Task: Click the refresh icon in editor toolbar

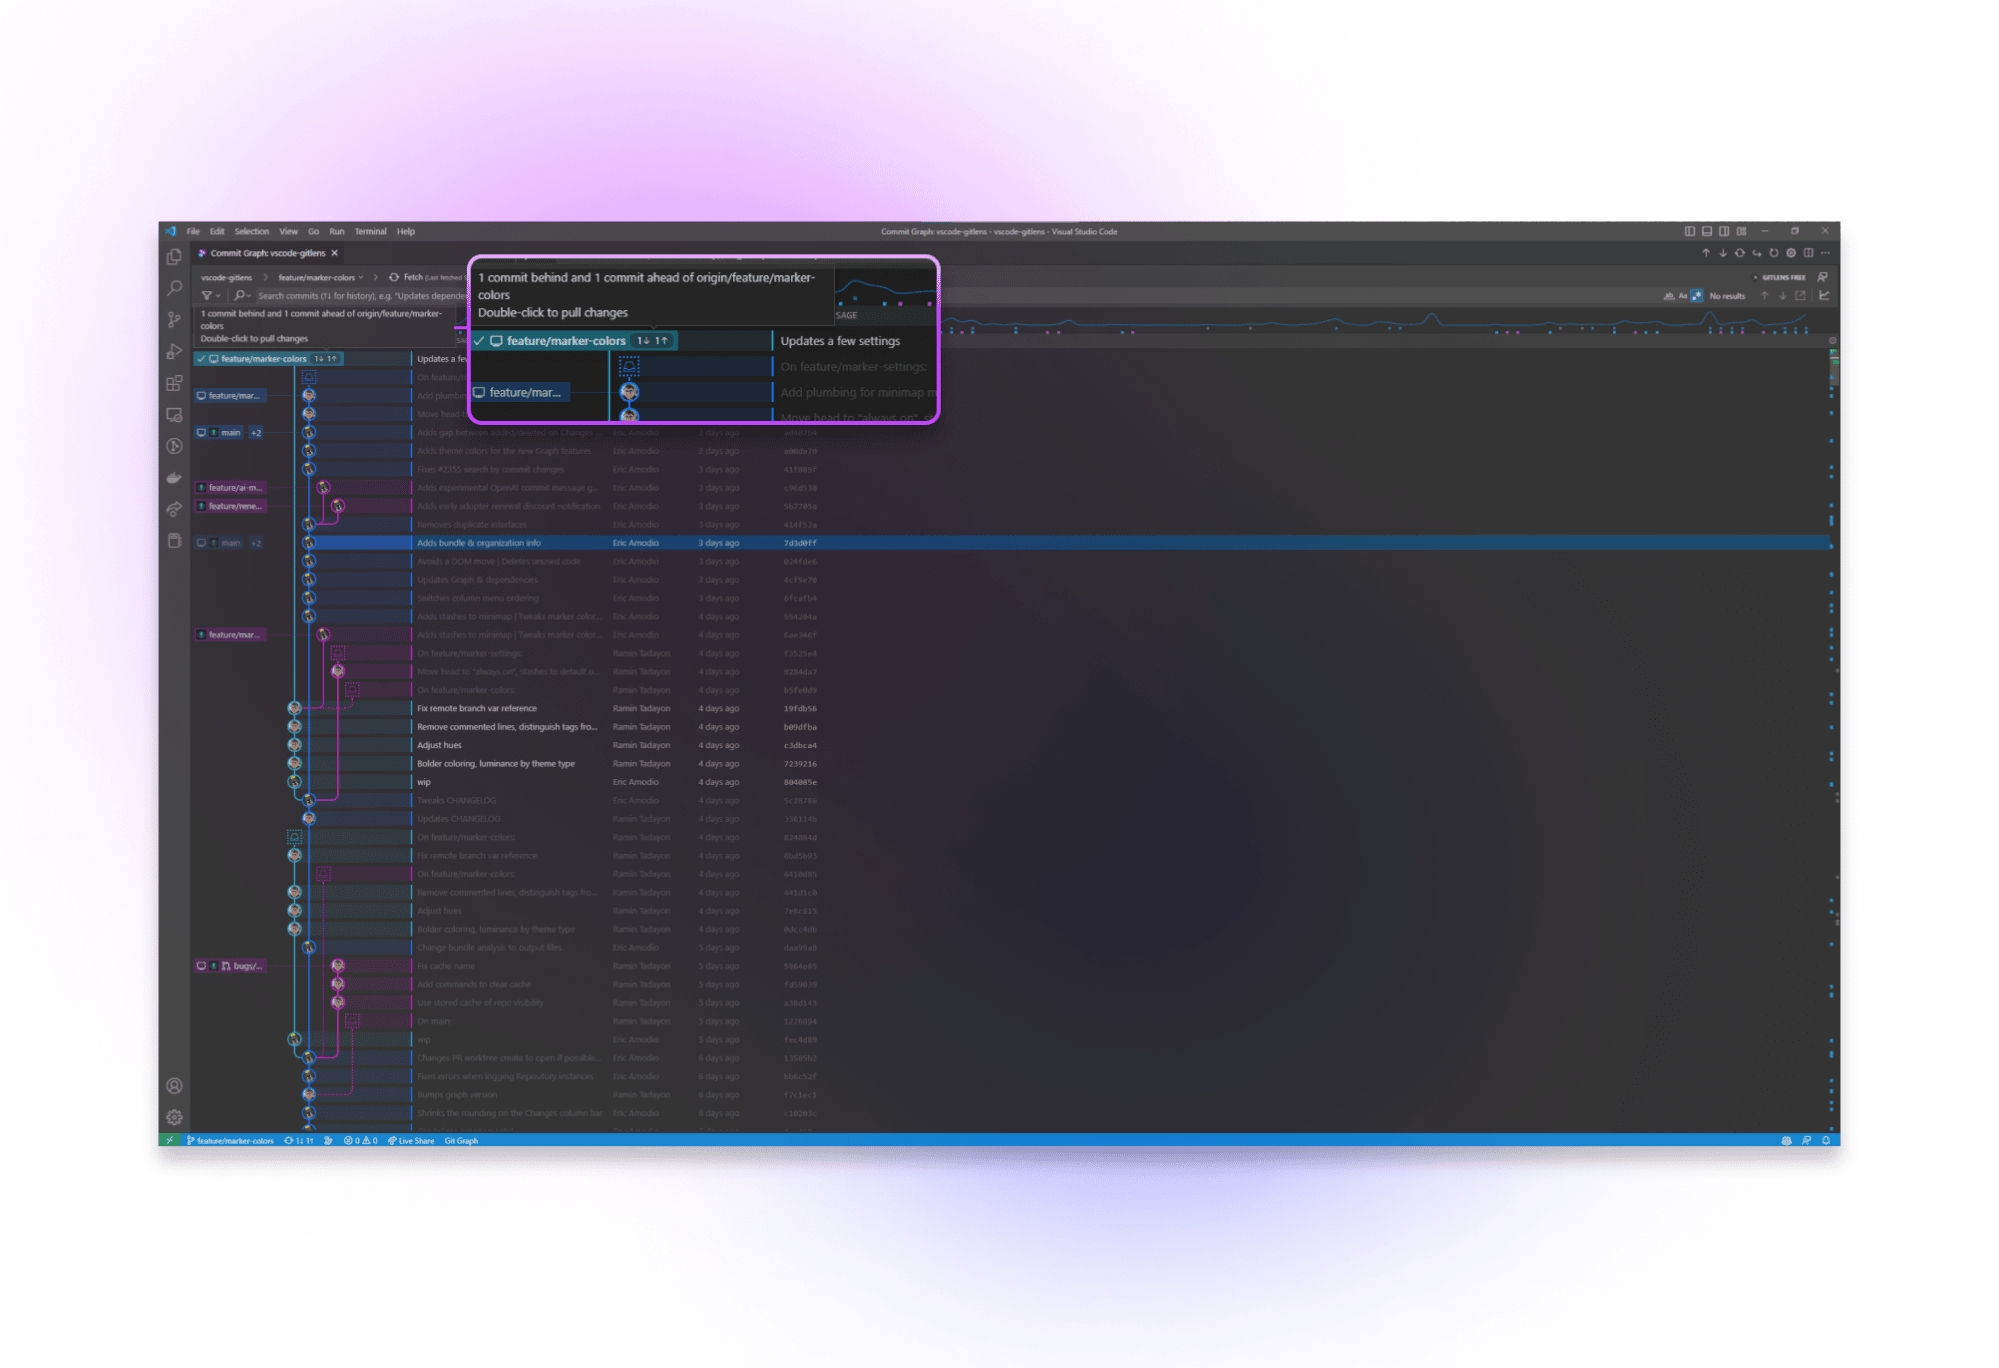Action: pyautogui.click(x=1774, y=253)
